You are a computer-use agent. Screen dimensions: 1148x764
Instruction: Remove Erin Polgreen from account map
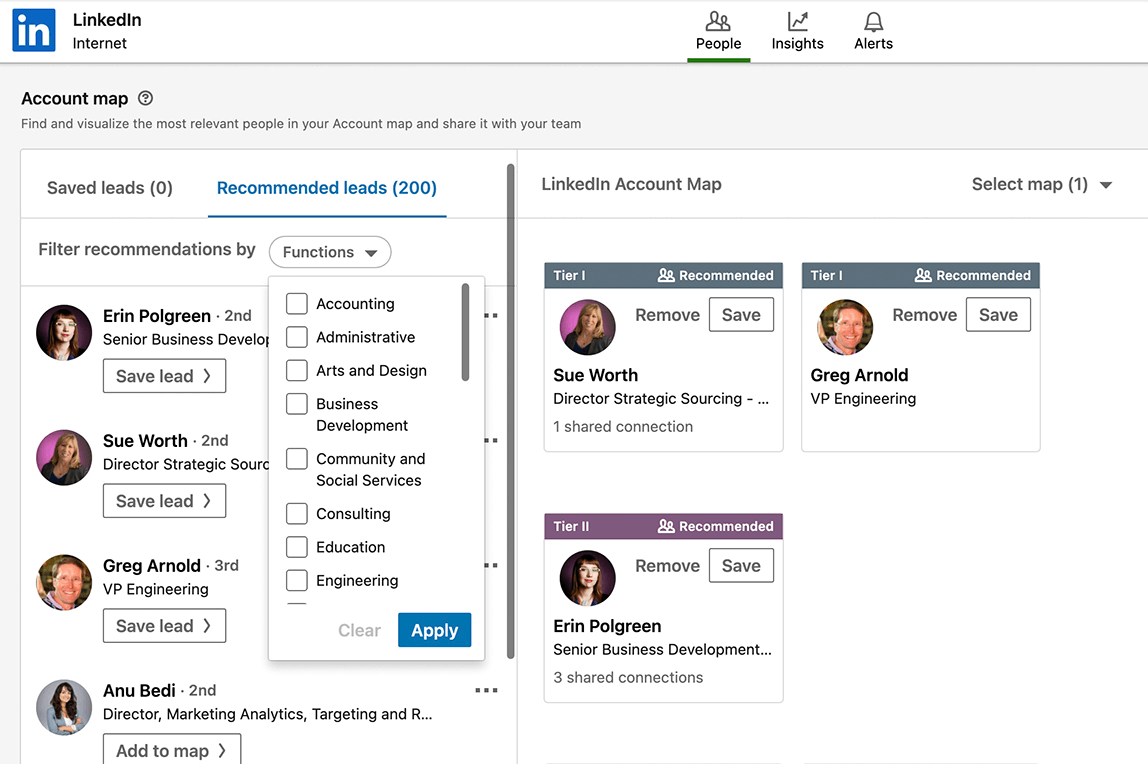coord(667,566)
